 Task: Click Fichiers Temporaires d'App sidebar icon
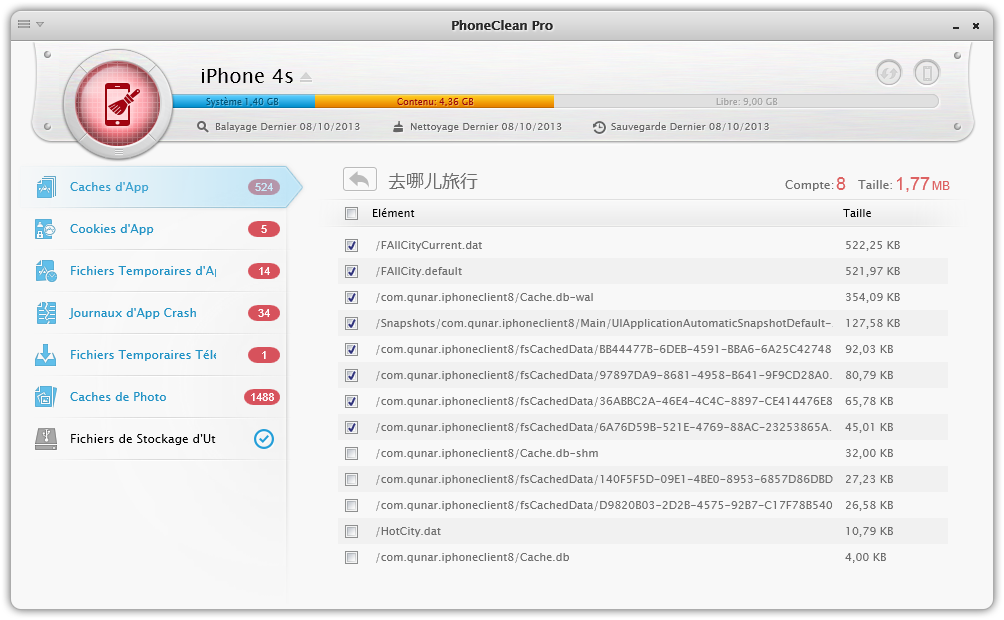click(x=46, y=271)
